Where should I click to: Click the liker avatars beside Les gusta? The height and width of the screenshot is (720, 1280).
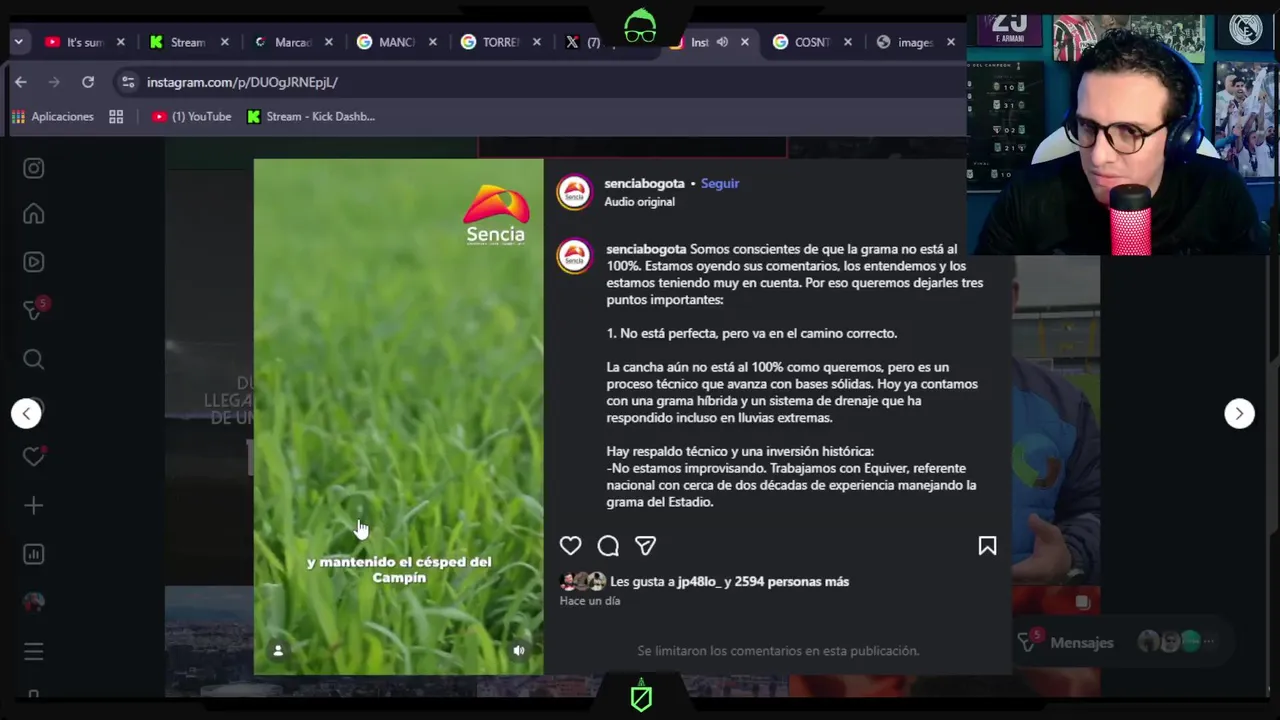pyautogui.click(x=583, y=582)
